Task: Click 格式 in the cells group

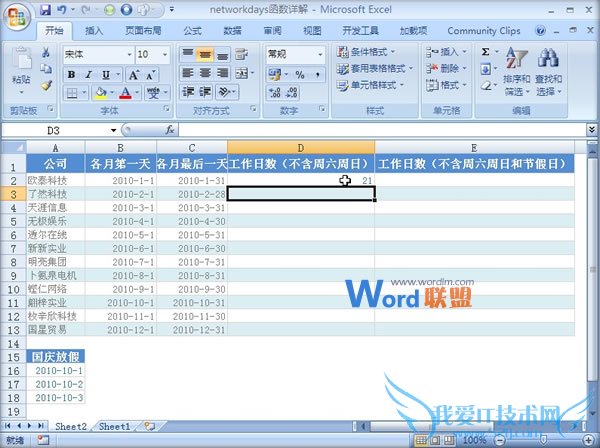Action: pyautogui.click(x=446, y=85)
